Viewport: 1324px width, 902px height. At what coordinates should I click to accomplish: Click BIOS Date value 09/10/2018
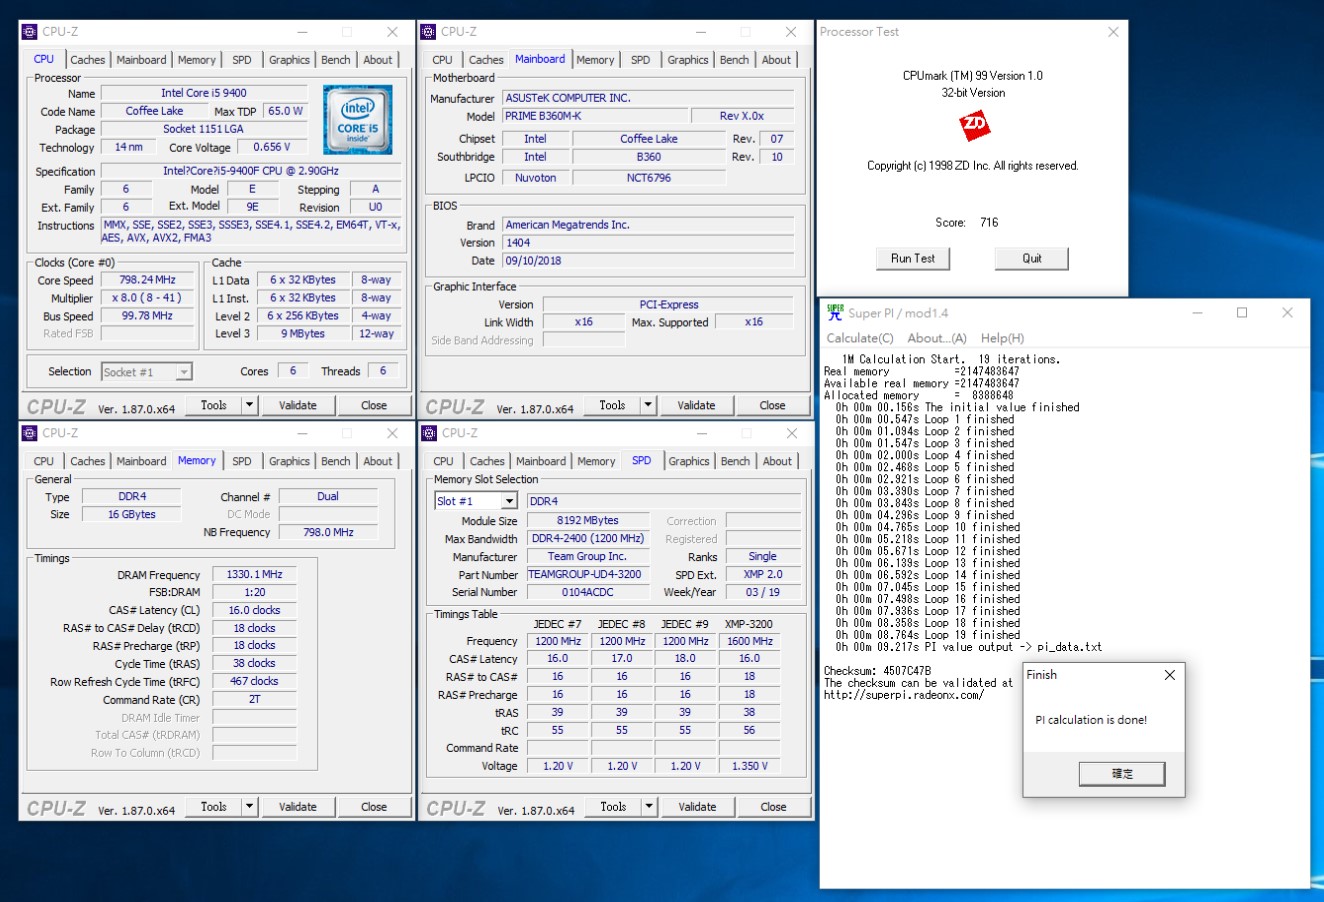648,261
